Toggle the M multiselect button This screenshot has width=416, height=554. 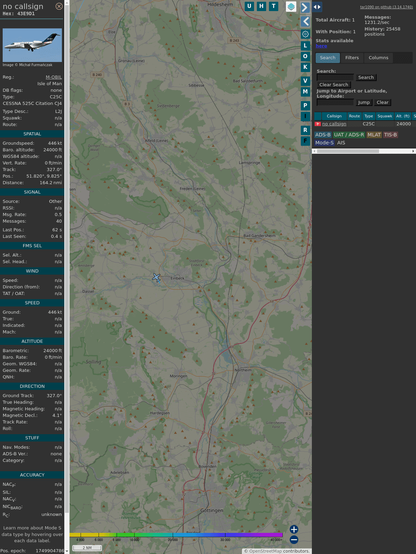pyautogui.click(x=305, y=92)
